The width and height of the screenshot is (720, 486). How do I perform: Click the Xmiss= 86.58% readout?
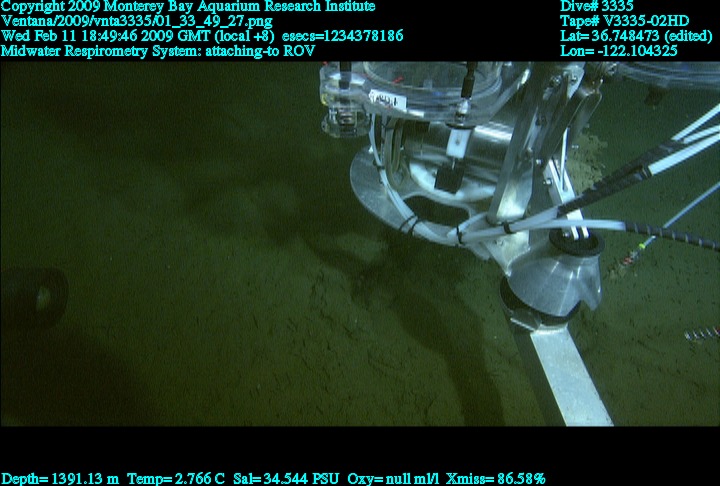coord(495,479)
